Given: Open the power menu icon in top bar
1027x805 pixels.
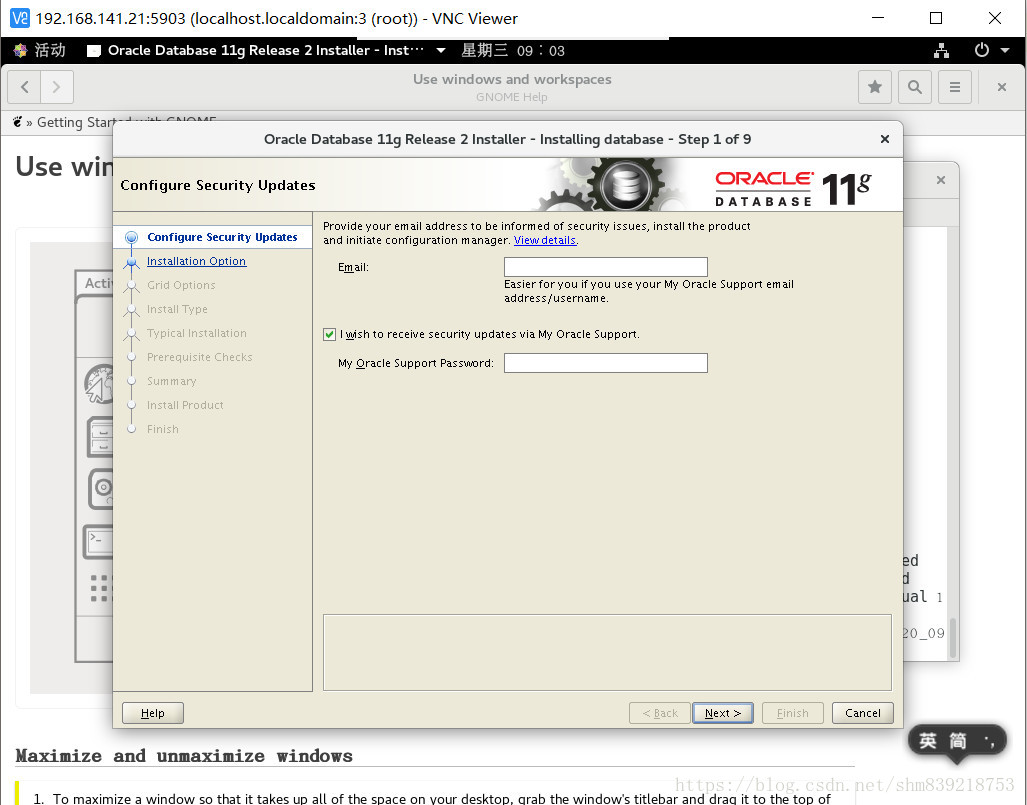Looking at the screenshot, I should tap(981, 50).
